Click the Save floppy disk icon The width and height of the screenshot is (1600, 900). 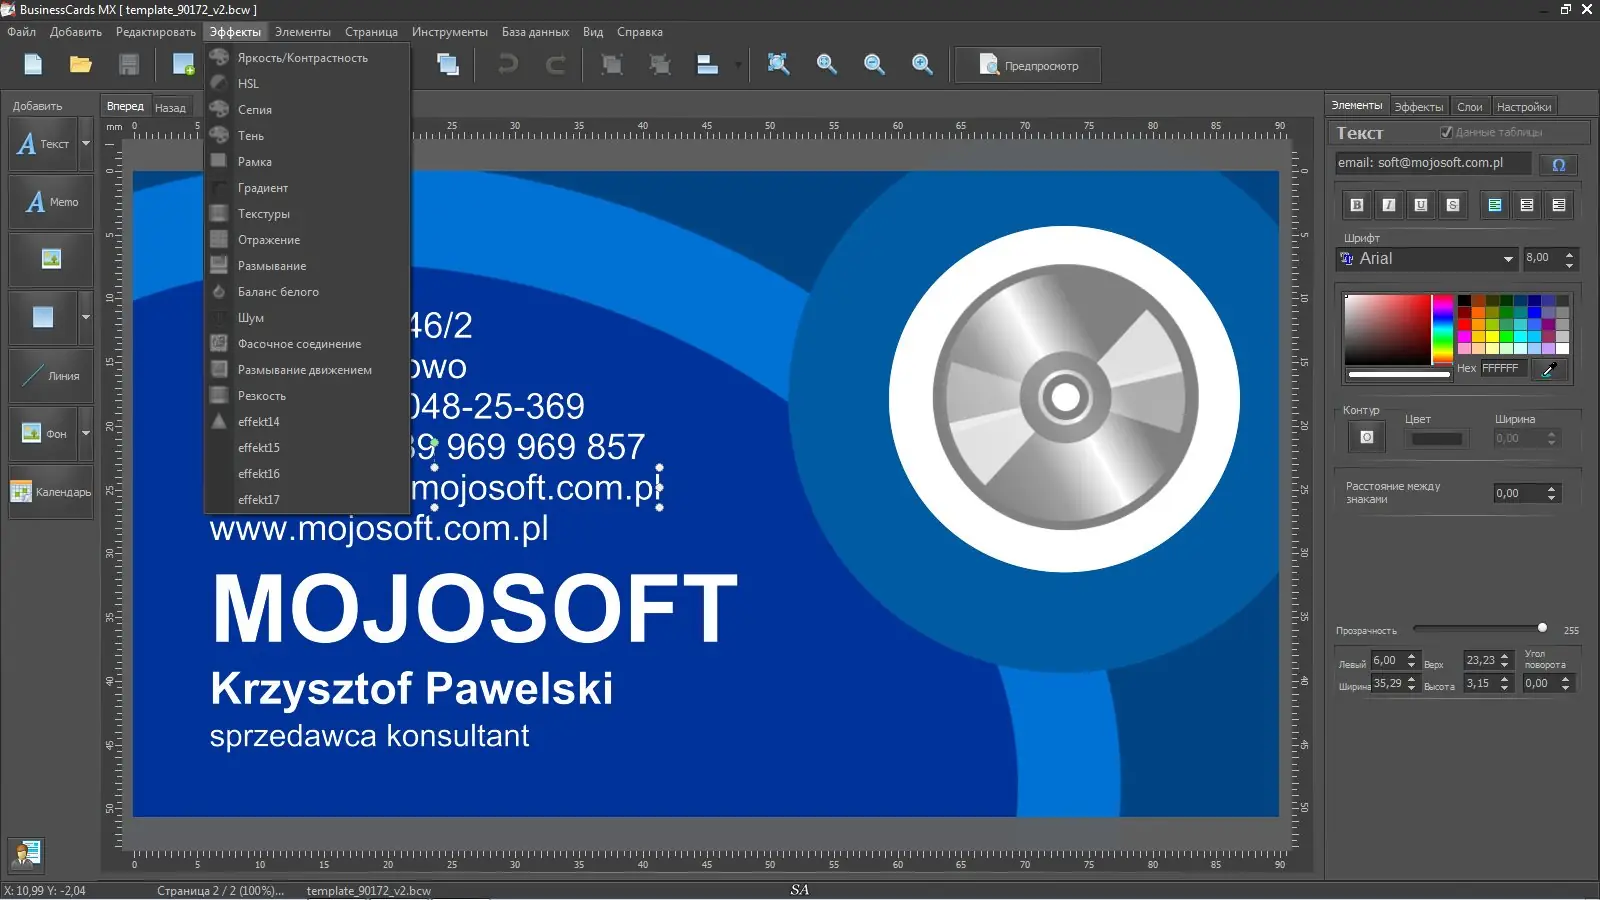pos(129,65)
